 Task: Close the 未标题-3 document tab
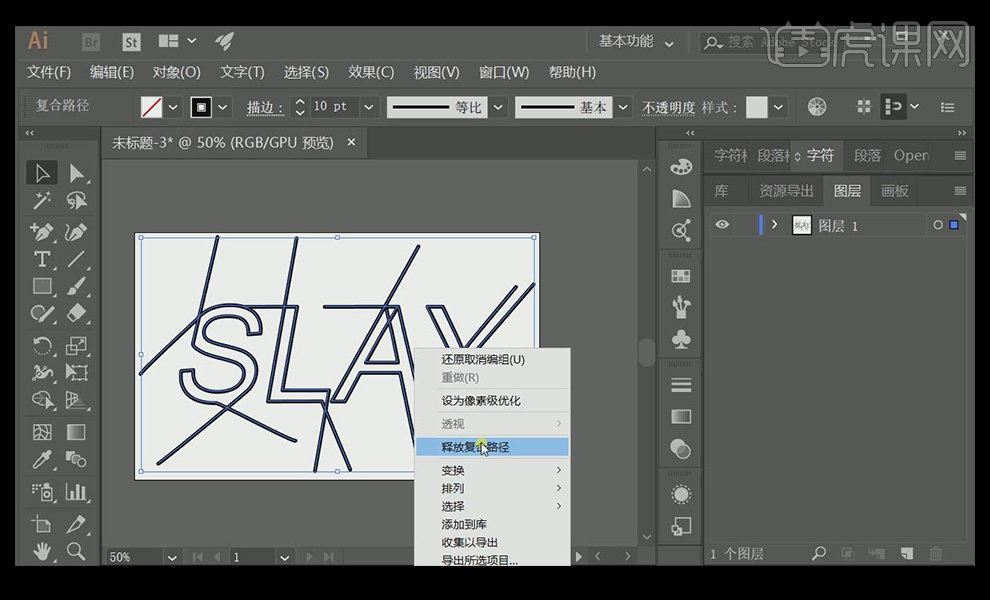[351, 143]
